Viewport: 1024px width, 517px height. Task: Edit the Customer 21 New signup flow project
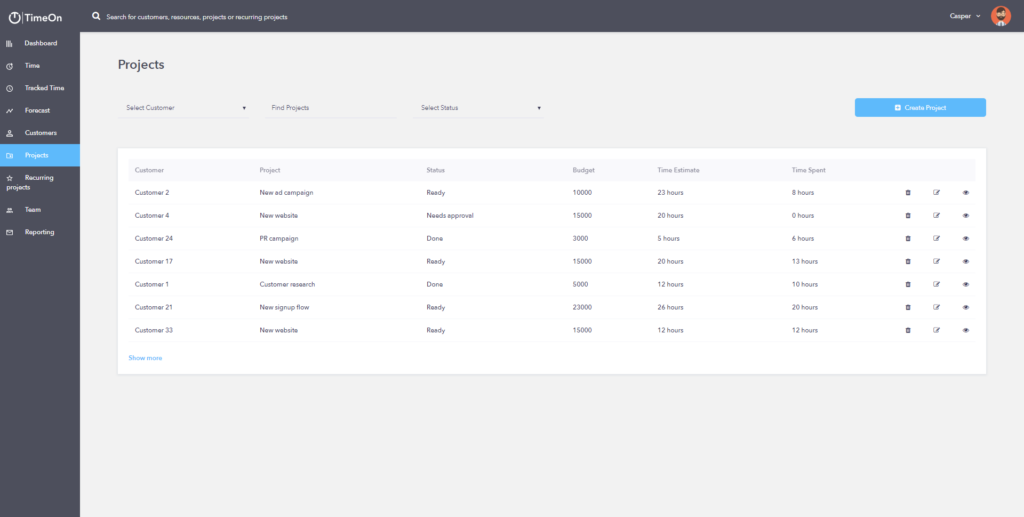[x=936, y=307]
